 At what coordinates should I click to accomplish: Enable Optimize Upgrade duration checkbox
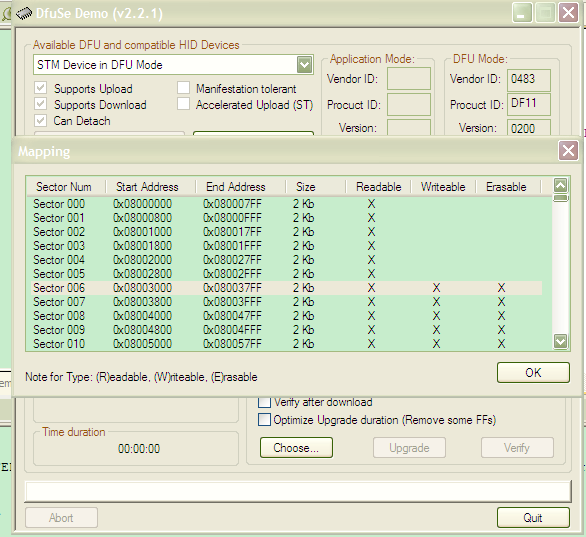[264, 420]
